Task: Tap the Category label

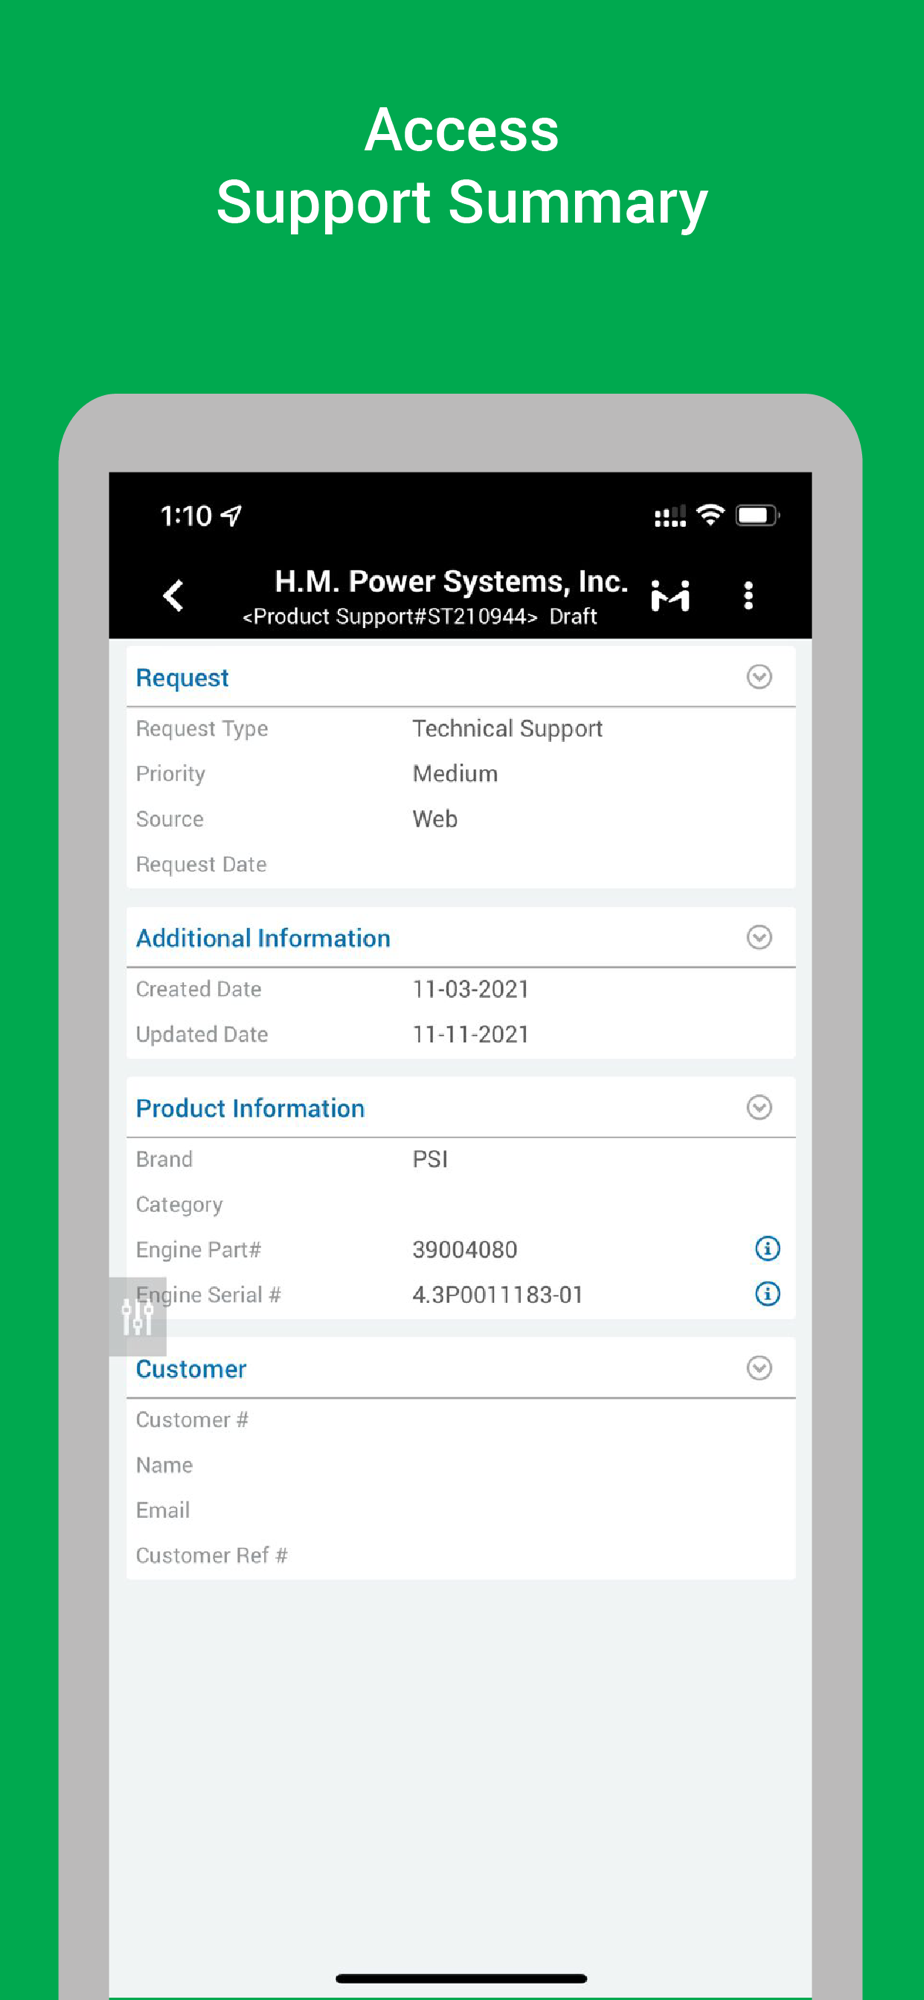Action: pos(179,1205)
